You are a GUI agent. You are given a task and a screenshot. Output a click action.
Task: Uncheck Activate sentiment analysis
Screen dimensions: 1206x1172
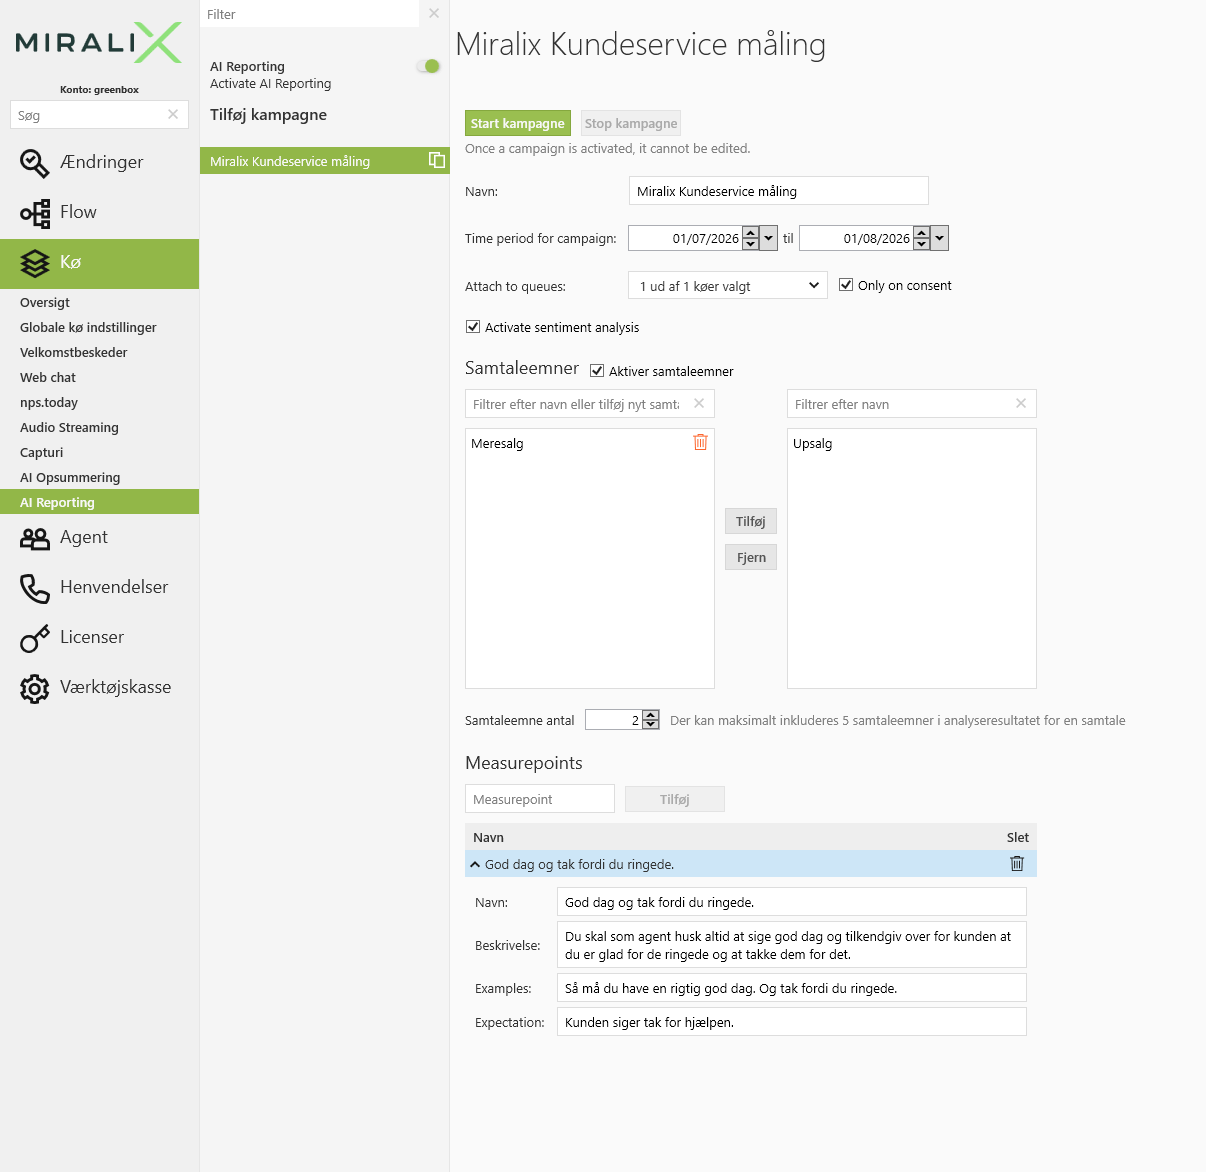pyautogui.click(x=473, y=327)
